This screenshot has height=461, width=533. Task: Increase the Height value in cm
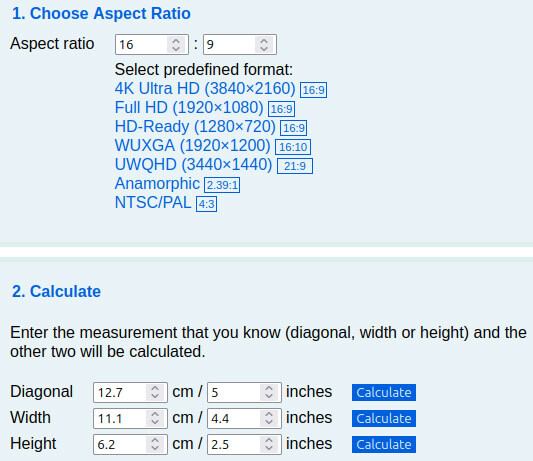[x=155, y=440]
